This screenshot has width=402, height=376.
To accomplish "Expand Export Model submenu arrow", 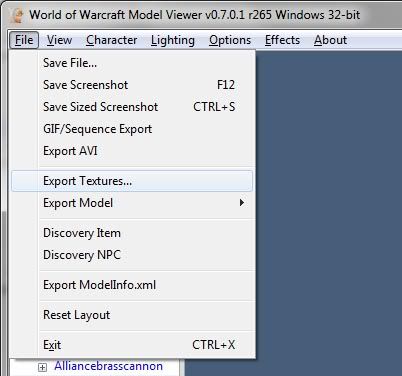I will pyautogui.click(x=242, y=203).
